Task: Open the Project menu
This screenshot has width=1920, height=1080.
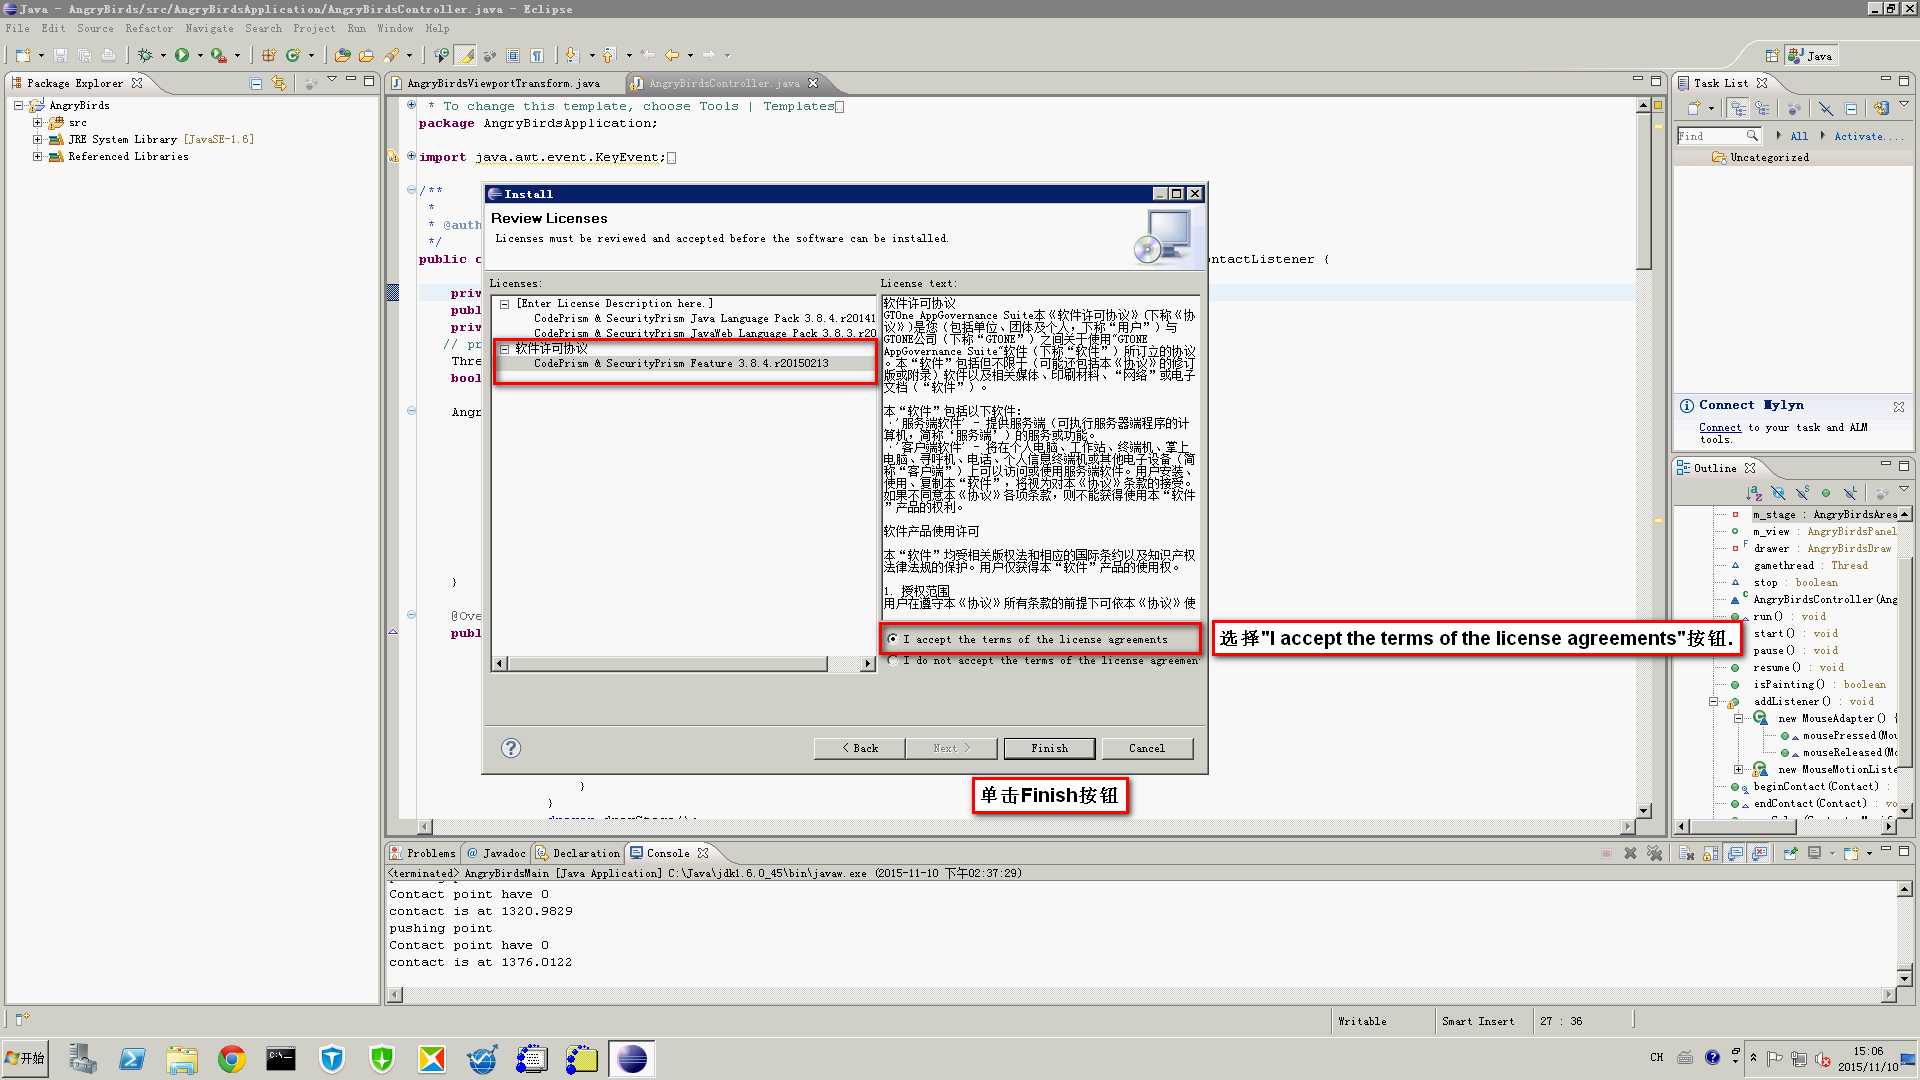Action: tap(314, 28)
